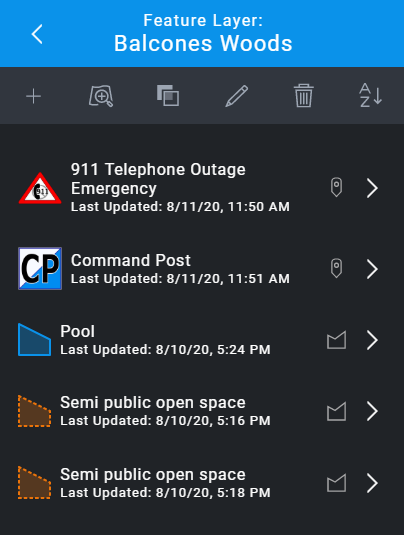Image resolution: width=404 pixels, height=535 pixels.
Task: Select the CP Command Post symbol thumbnail
Action: 40,269
